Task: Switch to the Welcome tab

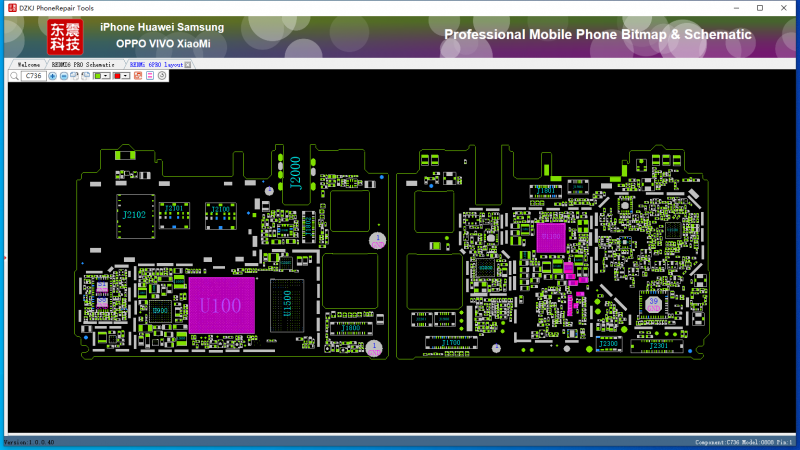Action: click(29, 65)
